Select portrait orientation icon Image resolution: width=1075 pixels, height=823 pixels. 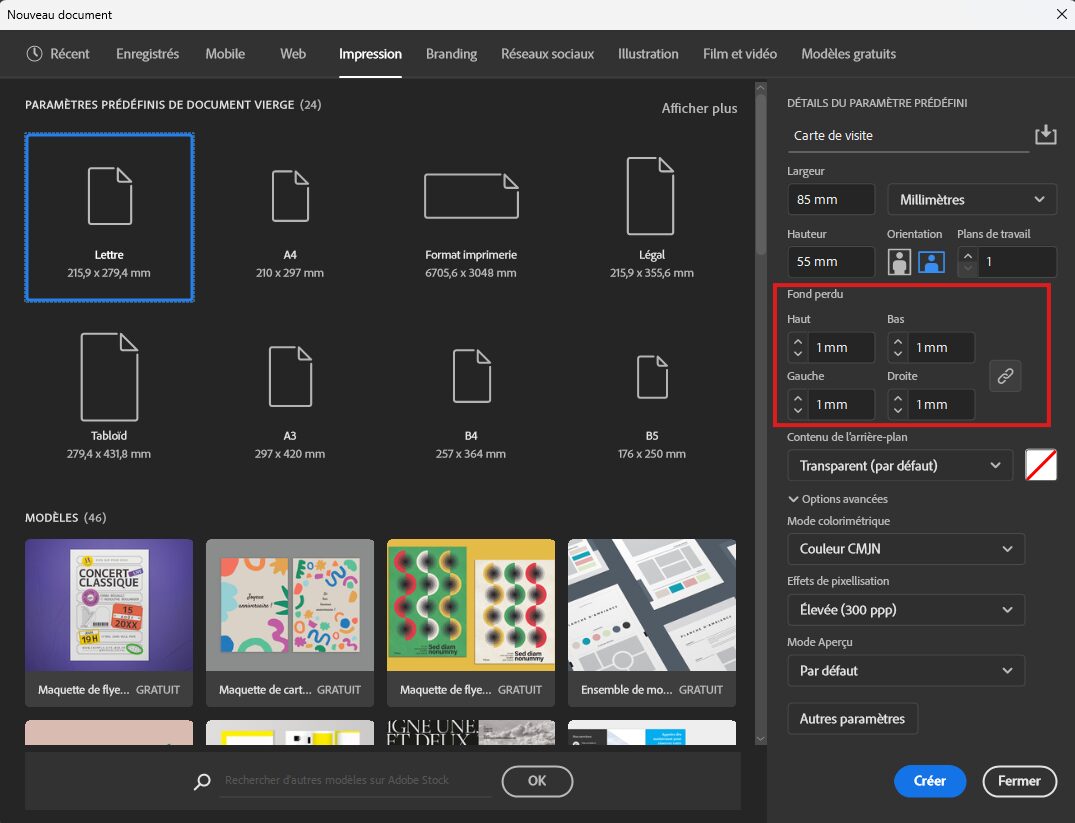[901, 262]
